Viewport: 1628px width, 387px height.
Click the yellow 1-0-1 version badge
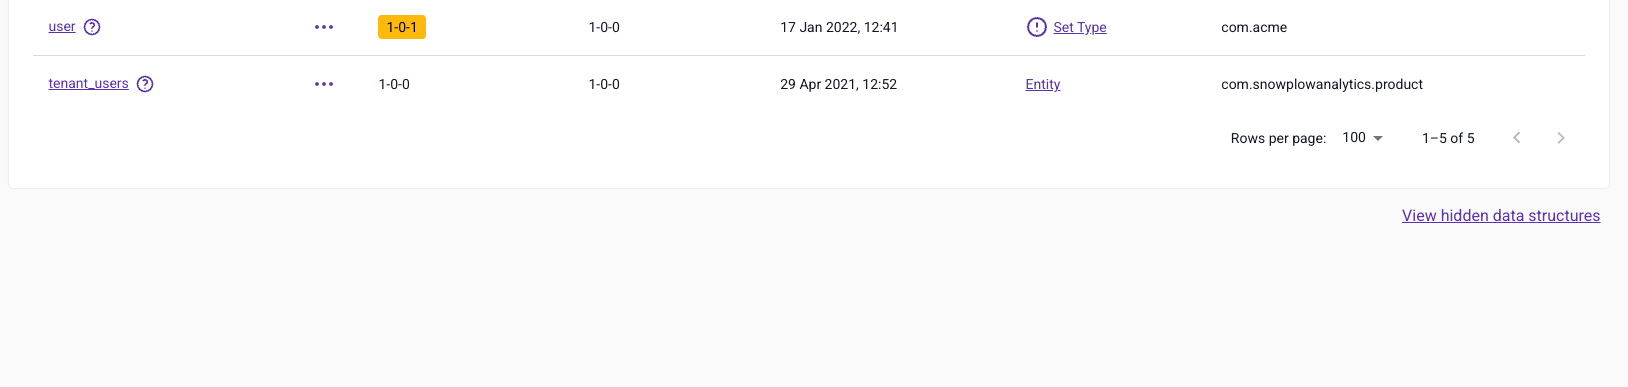tap(402, 27)
